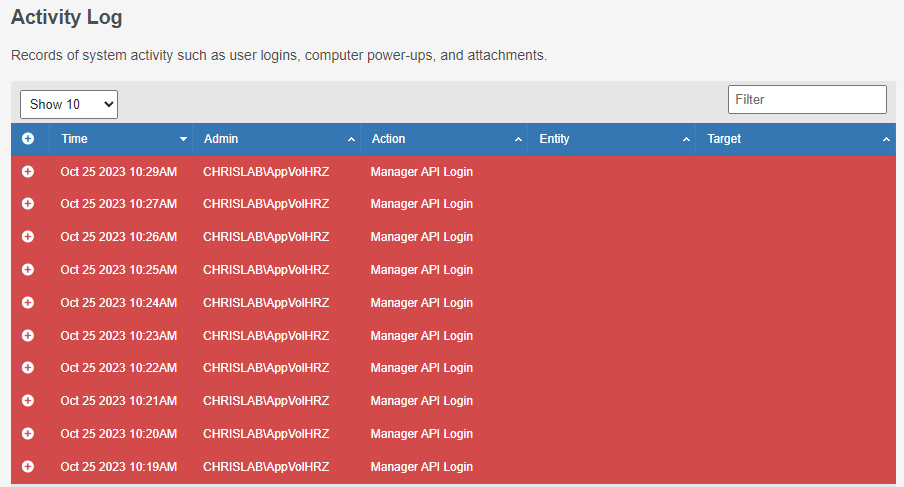Click plus icon for 10:25AM entry
The width and height of the screenshot is (904, 487).
point(28,270)
